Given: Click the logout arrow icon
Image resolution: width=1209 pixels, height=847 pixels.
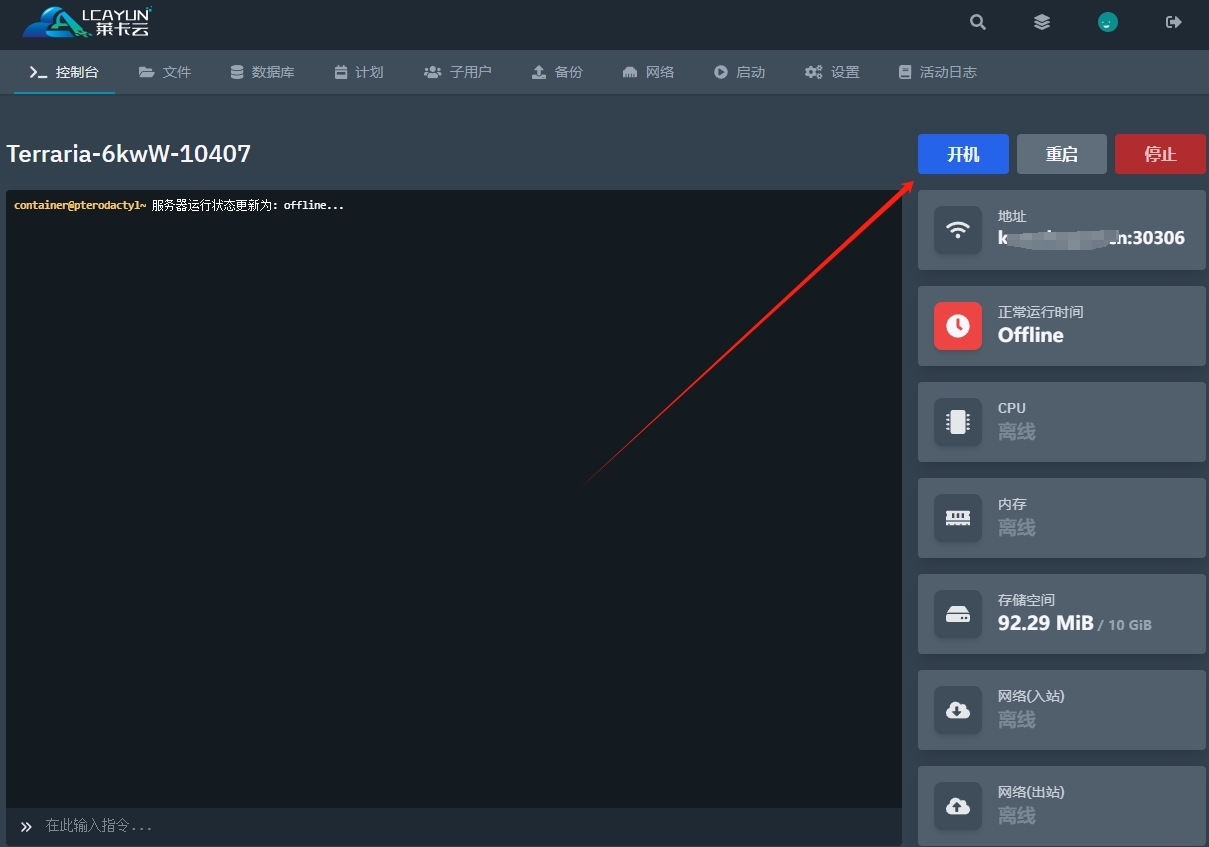Looking at the screenshot, I should (1174, 22).
